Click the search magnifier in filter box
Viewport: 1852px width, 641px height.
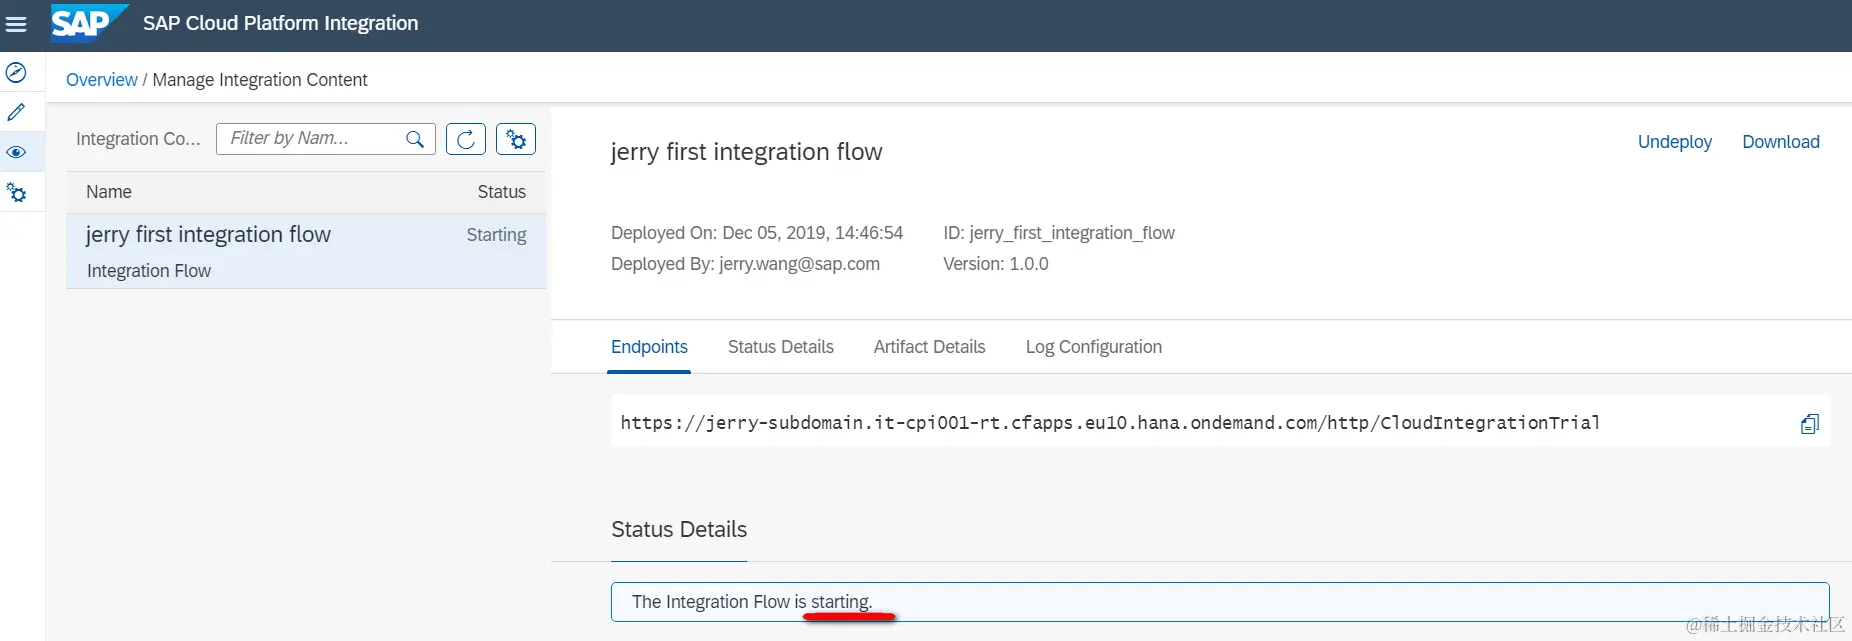(414, 139)
